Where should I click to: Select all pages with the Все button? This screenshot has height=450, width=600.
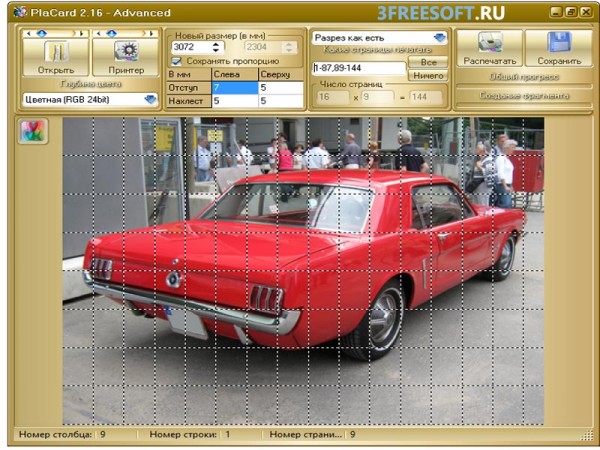pyautogui.click(x=428, y=62)
